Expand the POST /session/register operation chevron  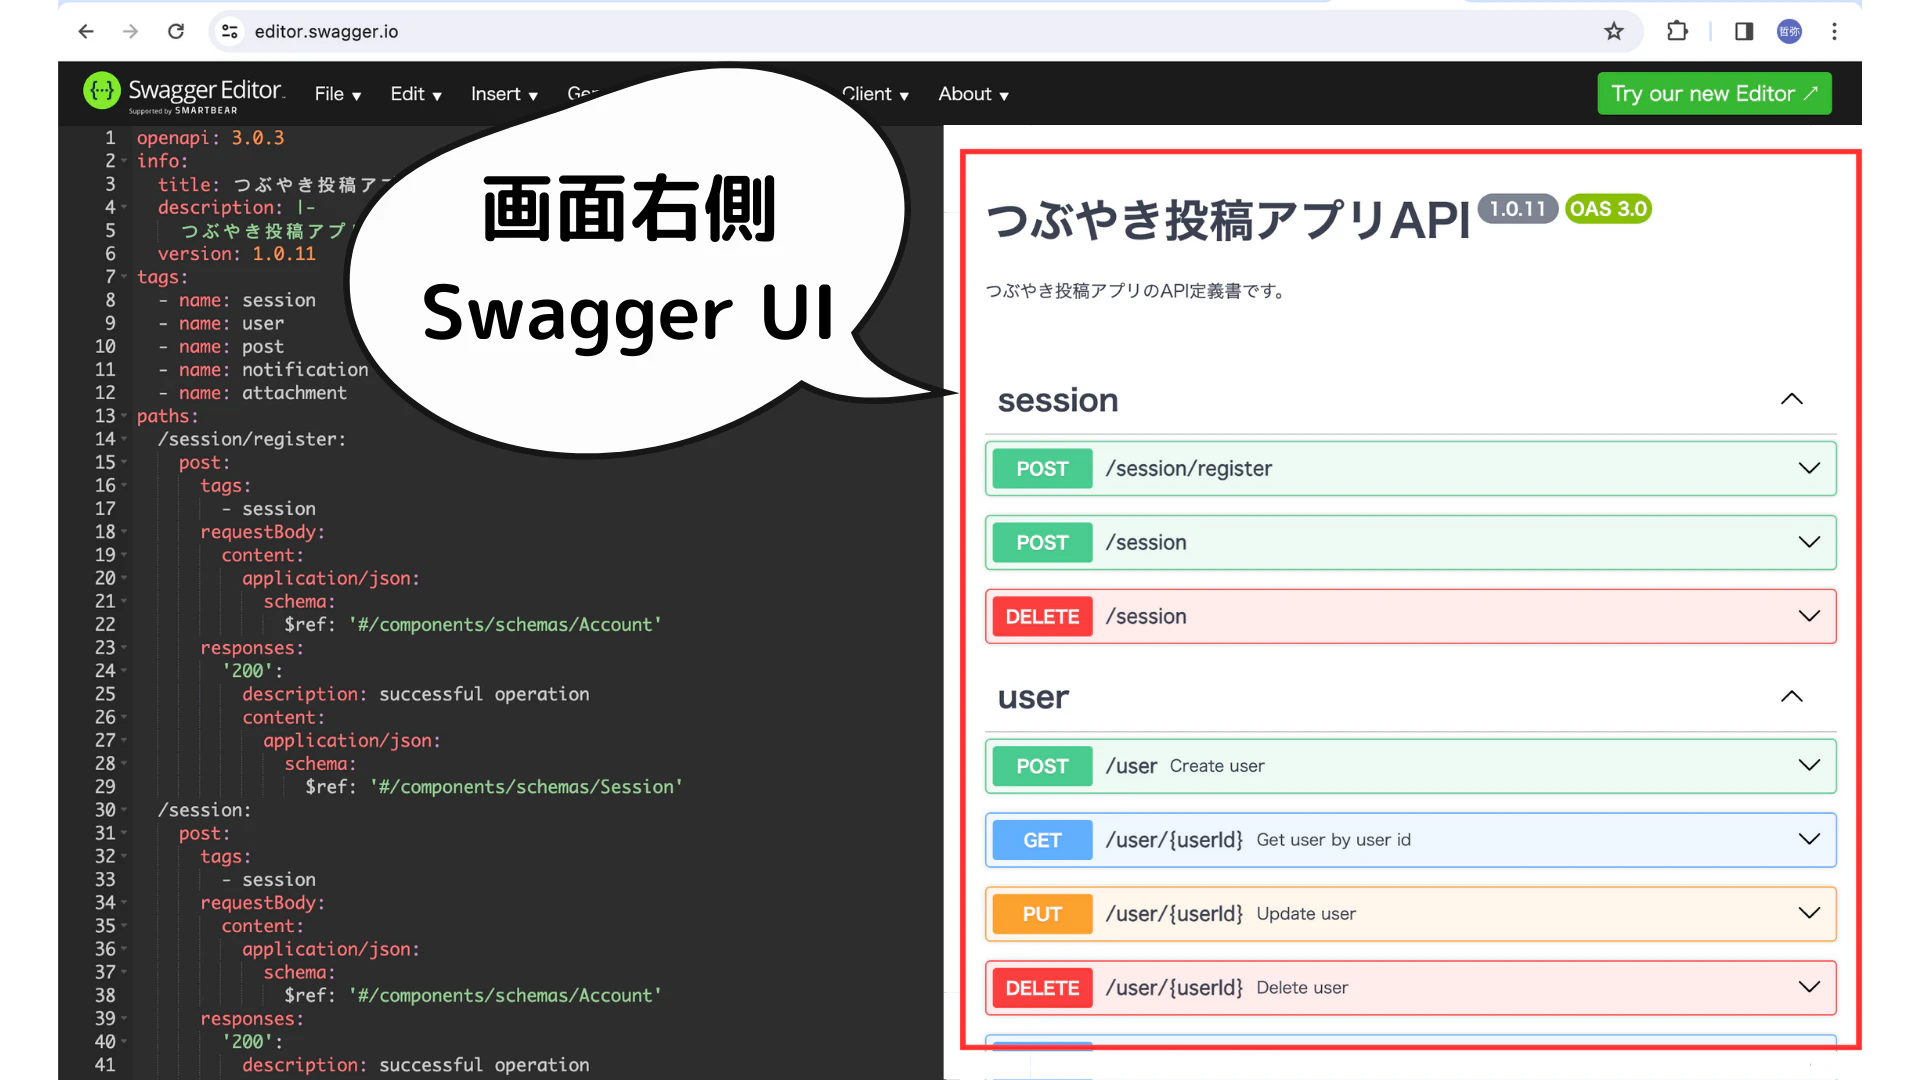(1809, 468)
